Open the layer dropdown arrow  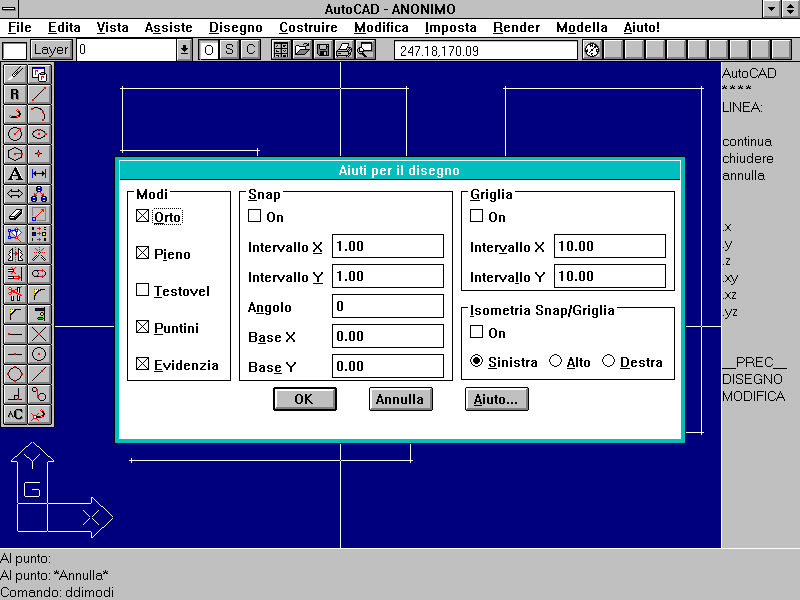184,50
